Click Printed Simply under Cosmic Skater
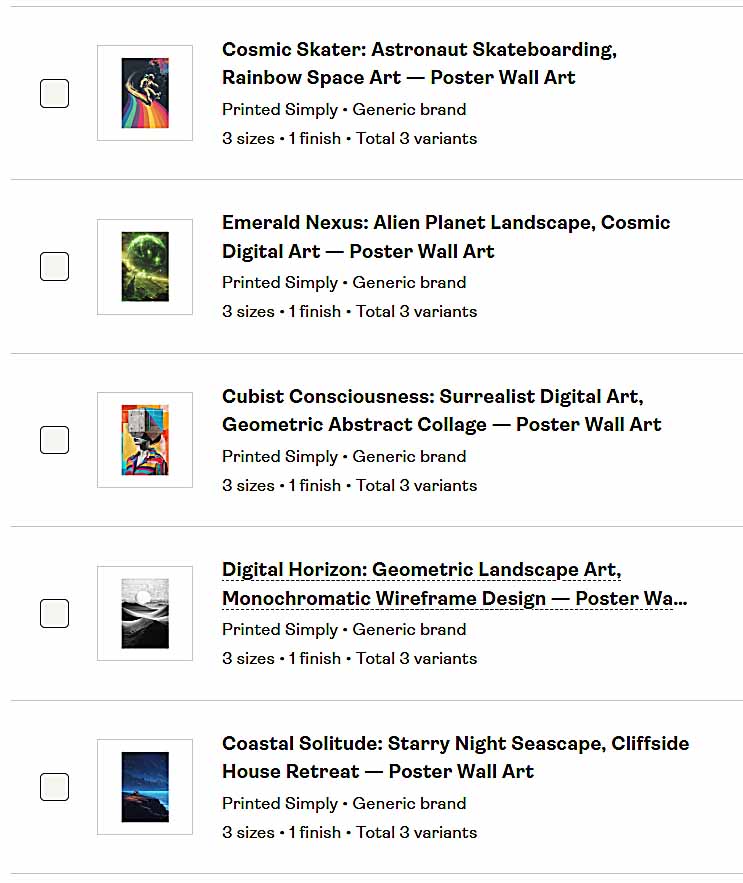 click(279, 109)
